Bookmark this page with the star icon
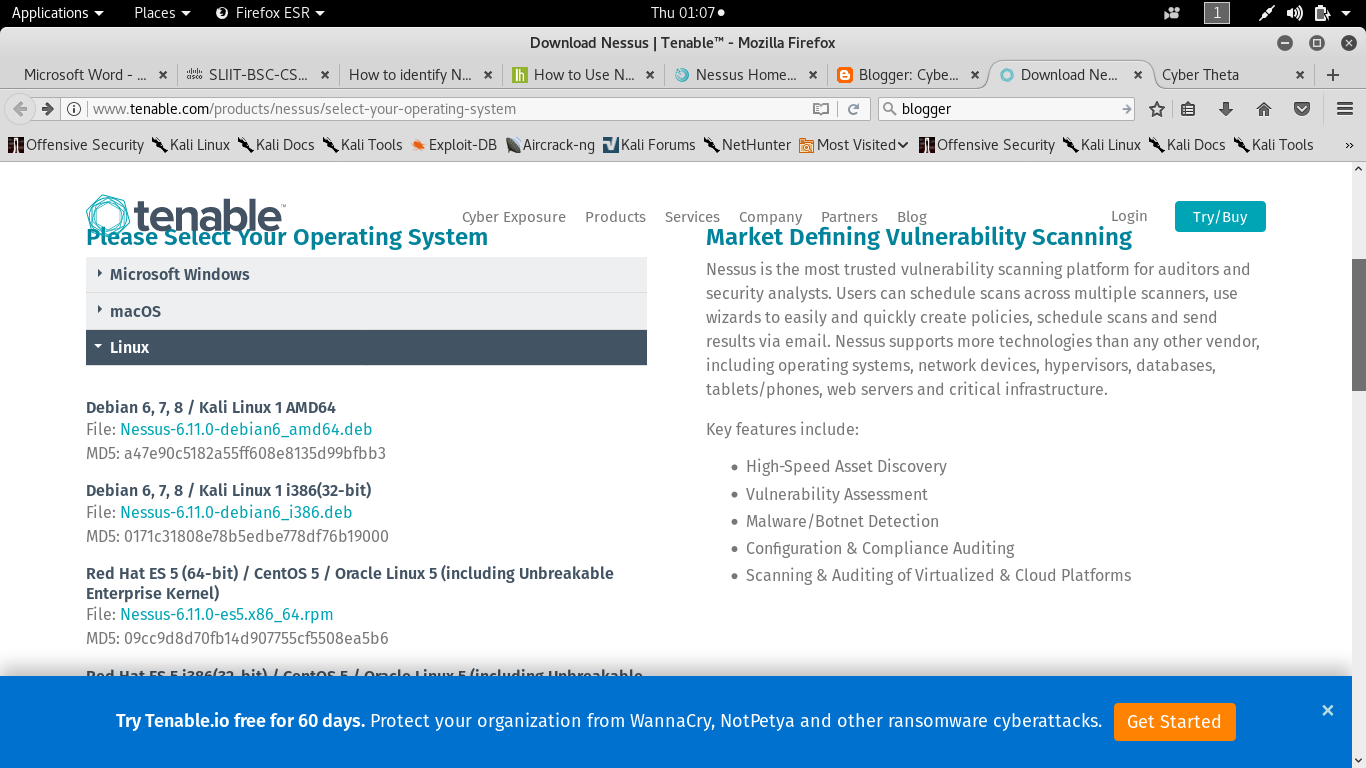This screenshot has width=1366, height=768. (1157, 109)
